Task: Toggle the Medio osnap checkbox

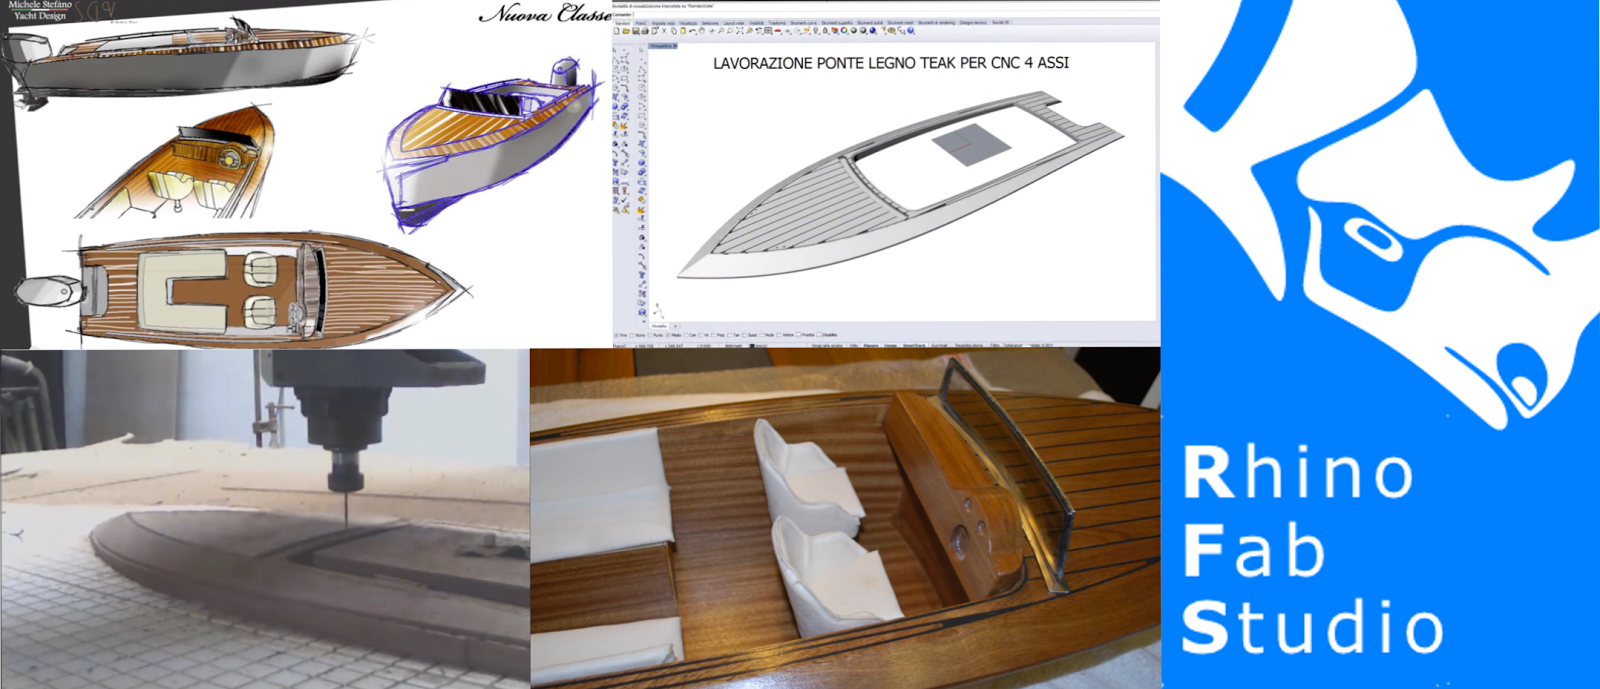Action: pyautogui.click(x=668, y=335)
